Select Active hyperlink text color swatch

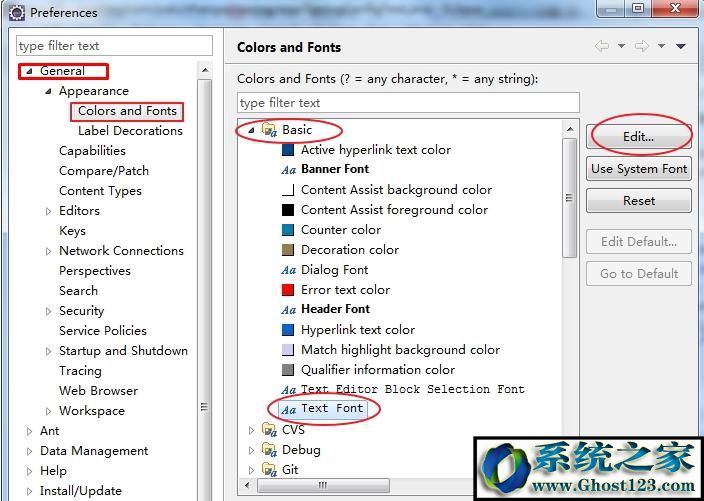[288, 149]
